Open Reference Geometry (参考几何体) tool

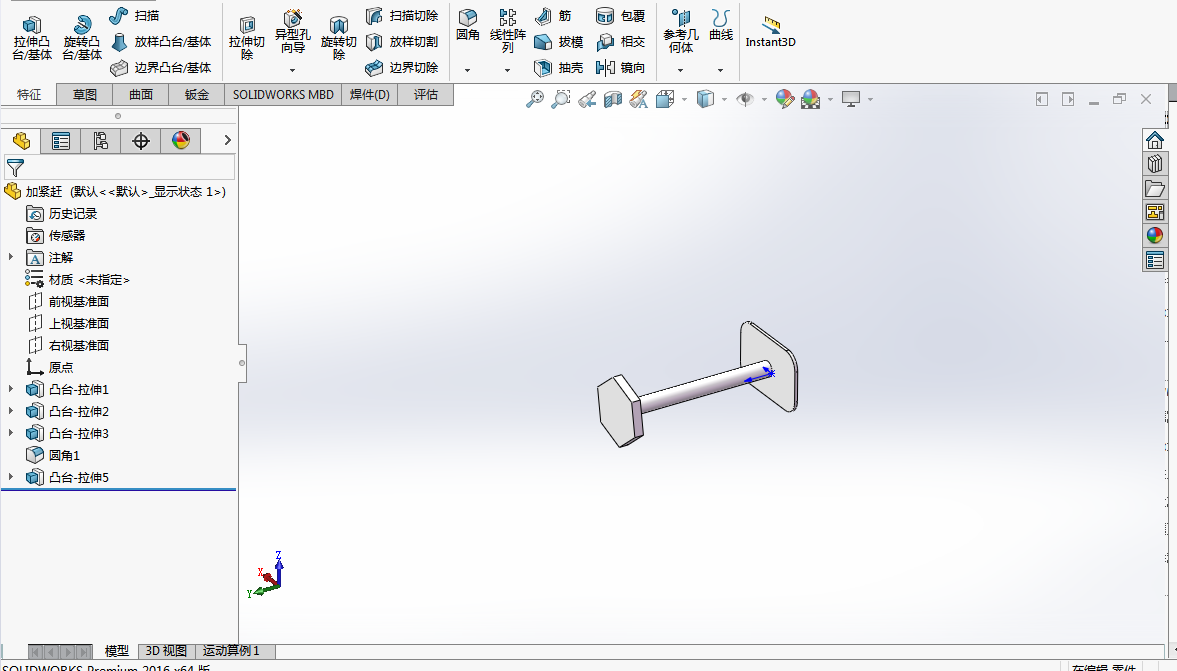681,32
